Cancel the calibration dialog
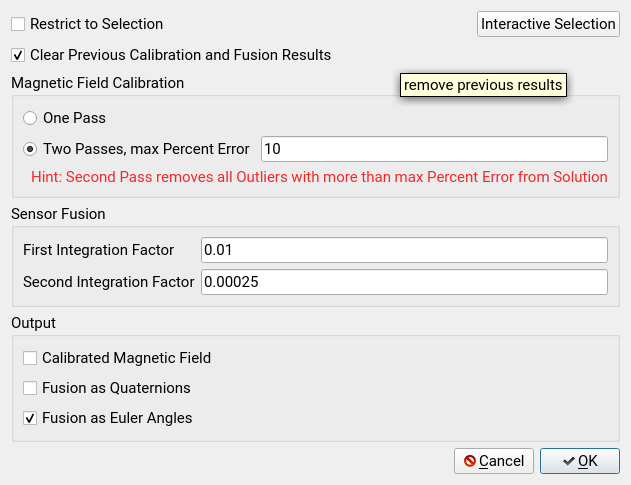 (x=494, y=461)
